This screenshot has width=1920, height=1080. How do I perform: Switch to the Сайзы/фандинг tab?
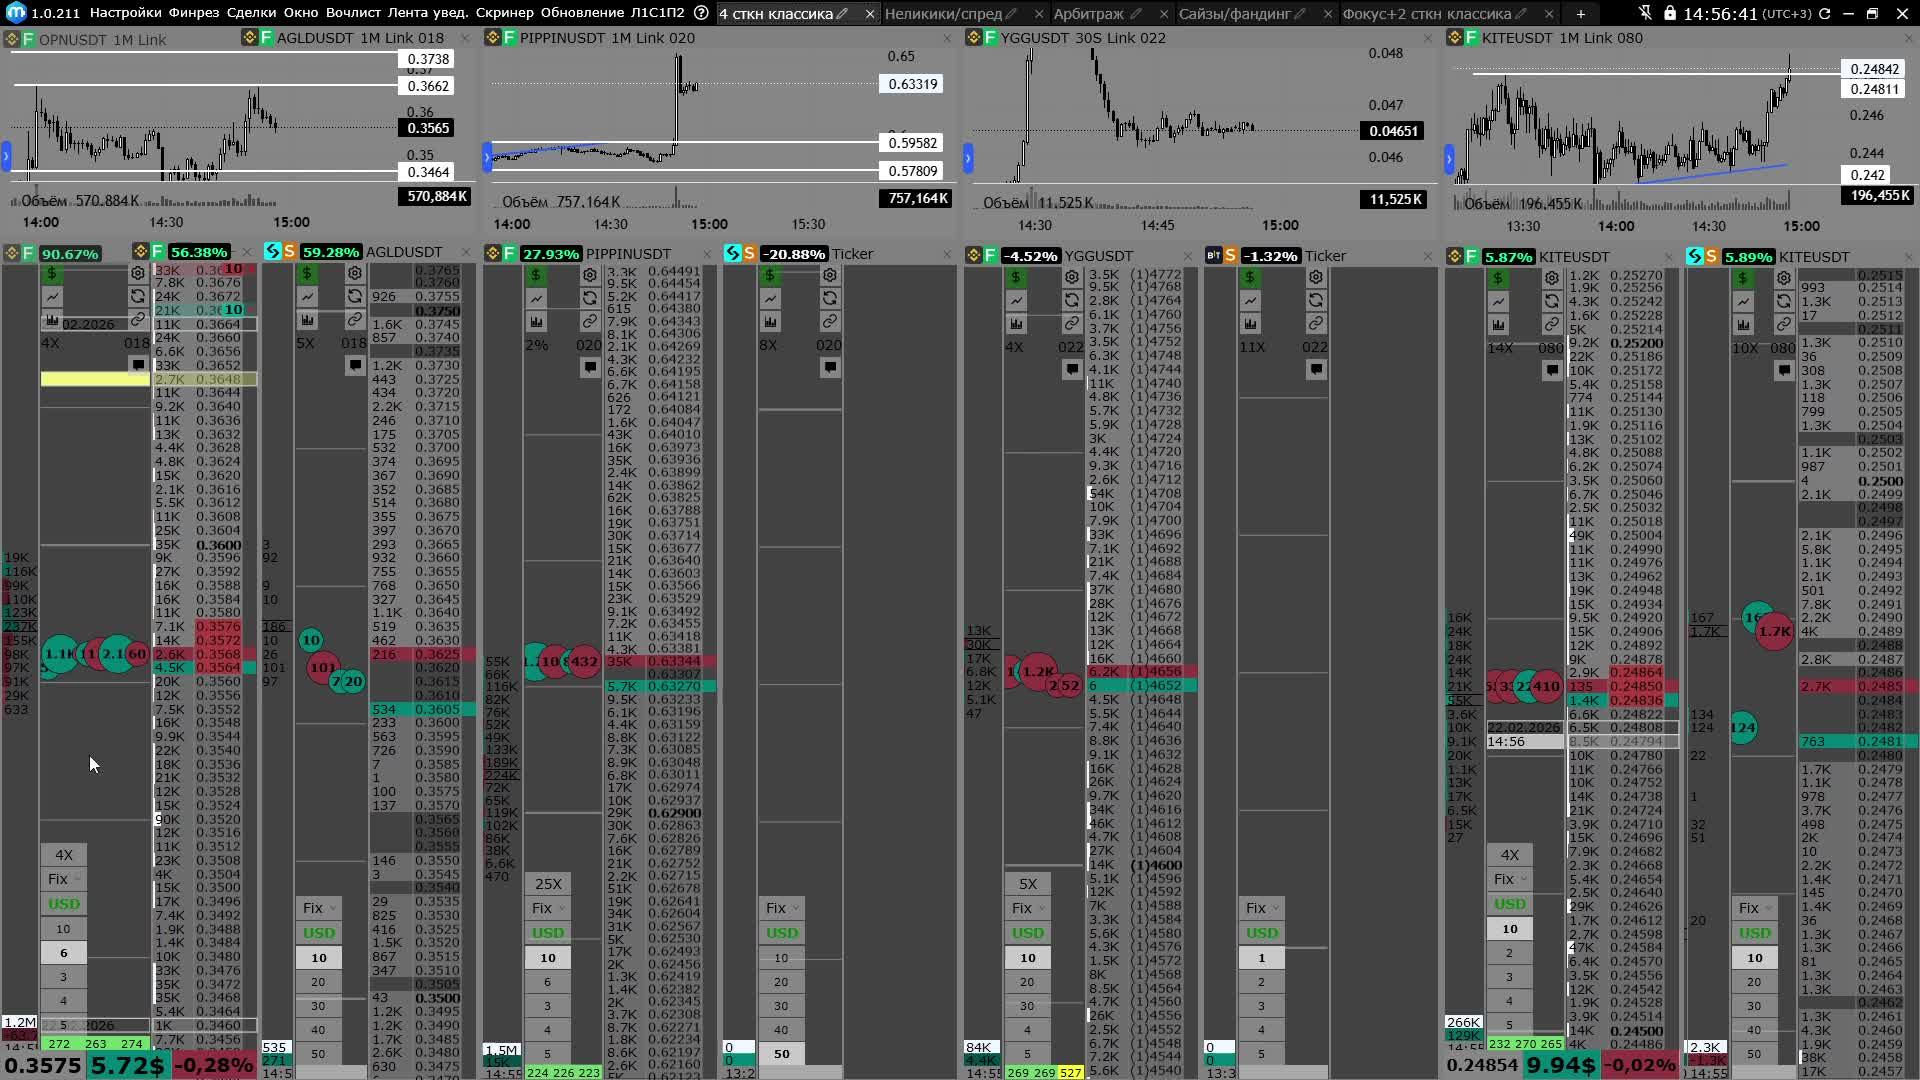coord(1234,14)
